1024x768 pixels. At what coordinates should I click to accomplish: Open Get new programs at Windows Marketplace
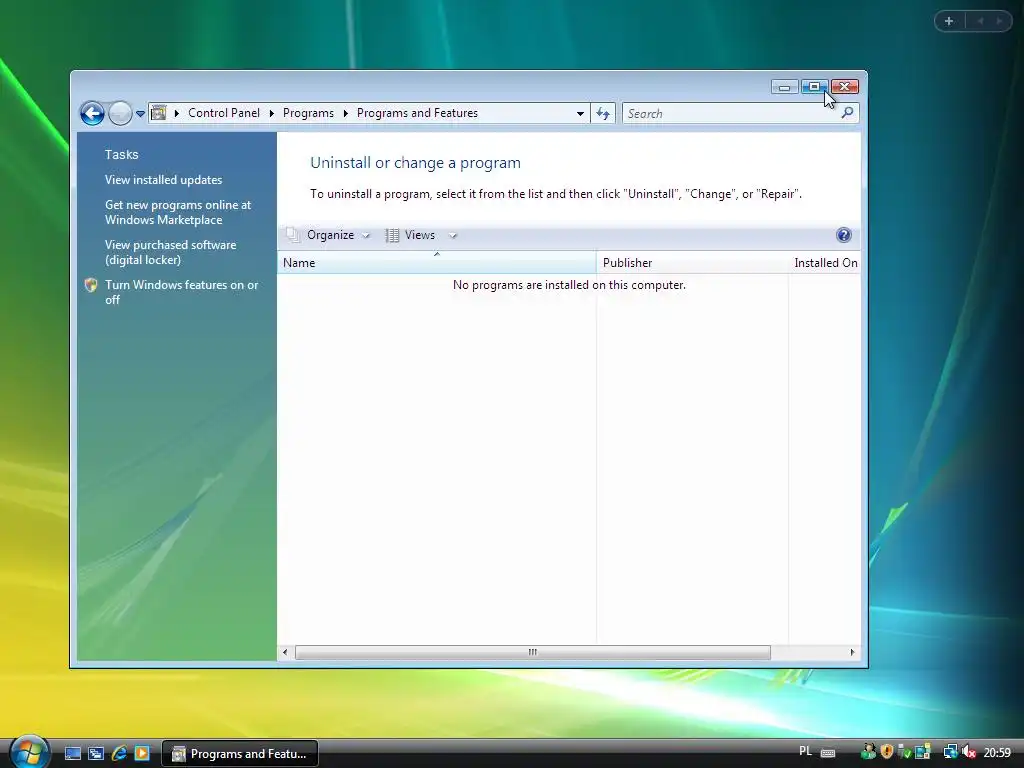click(x=178, y=212)
